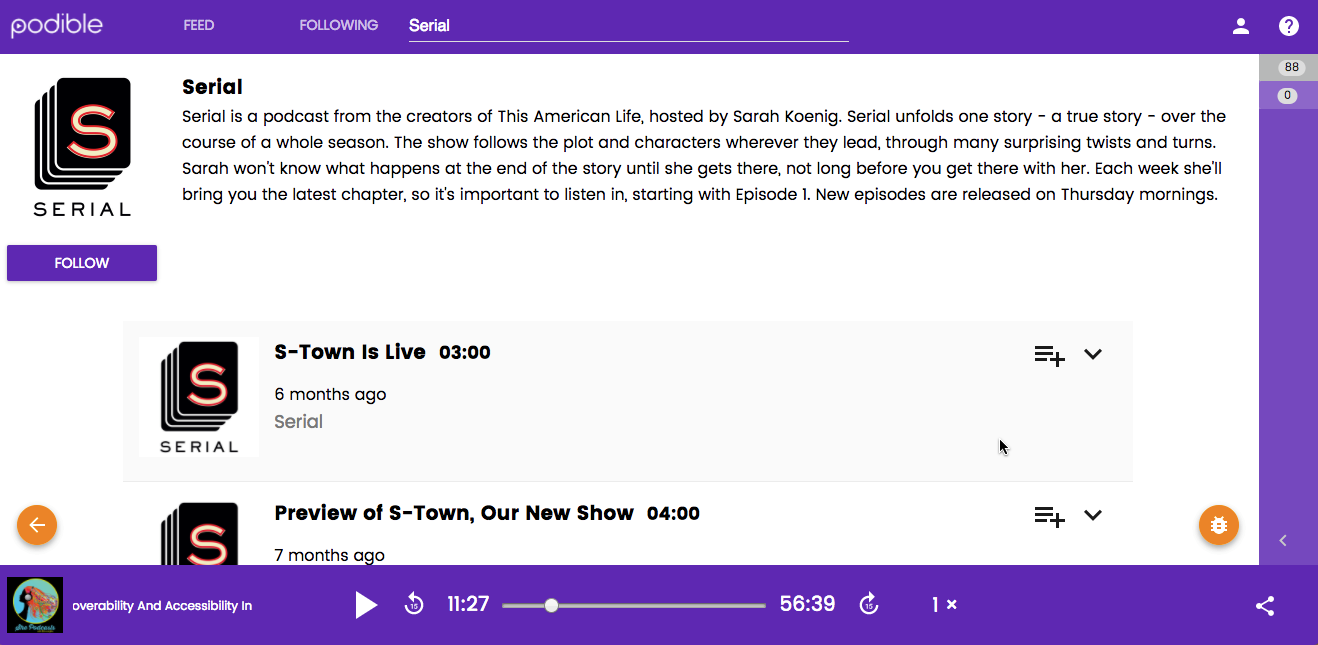Click Preview of S-Town episode thumbnail
This screenshot has height=645, width=1318.
pyautogui.click(x=199, y=532)
